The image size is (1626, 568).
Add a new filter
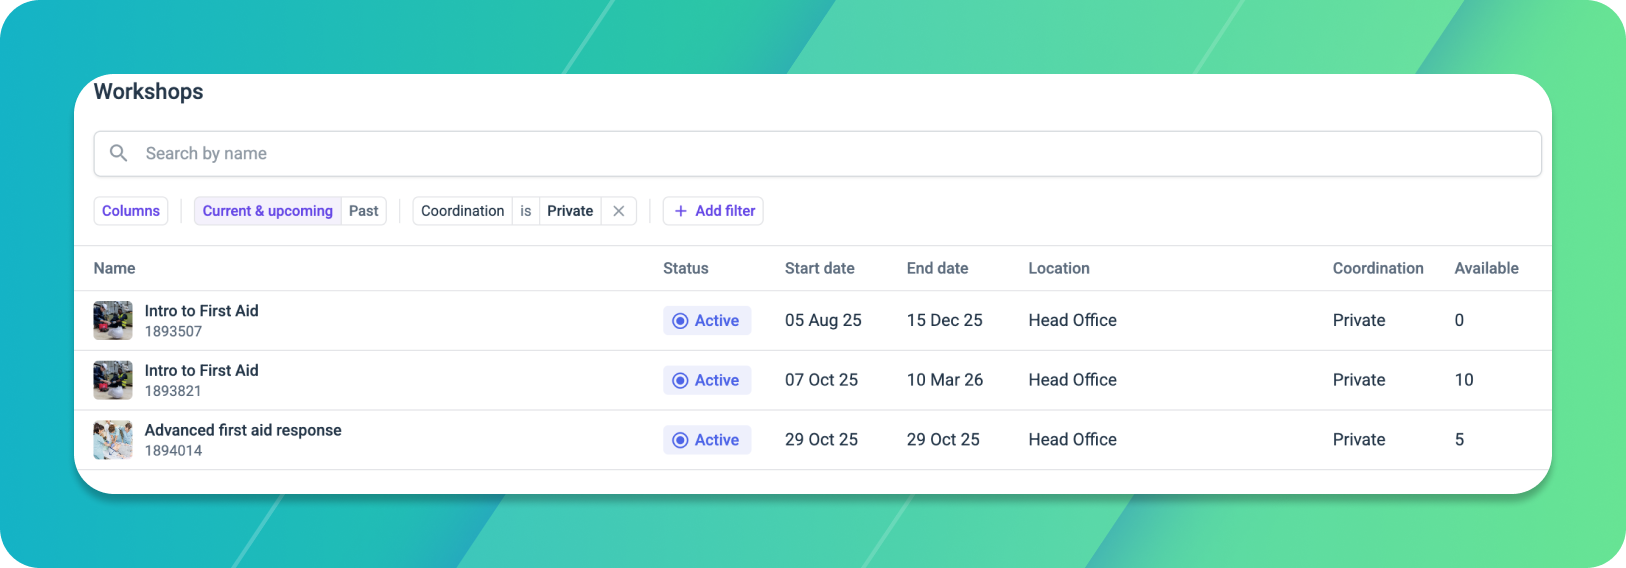click(x=713, y=211)
